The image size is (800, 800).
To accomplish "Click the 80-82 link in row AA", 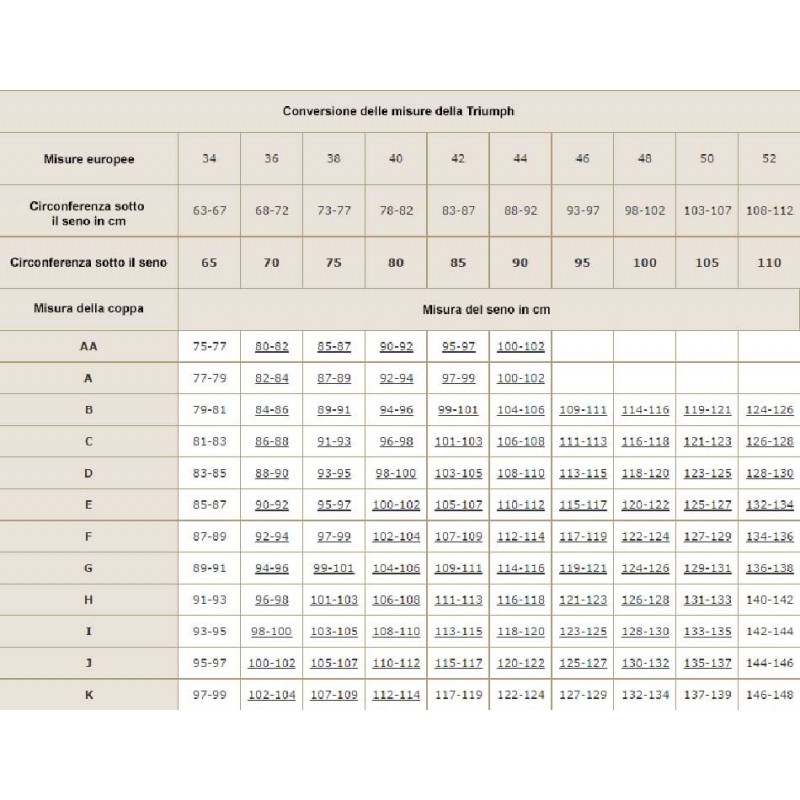I will coord(272,346).
